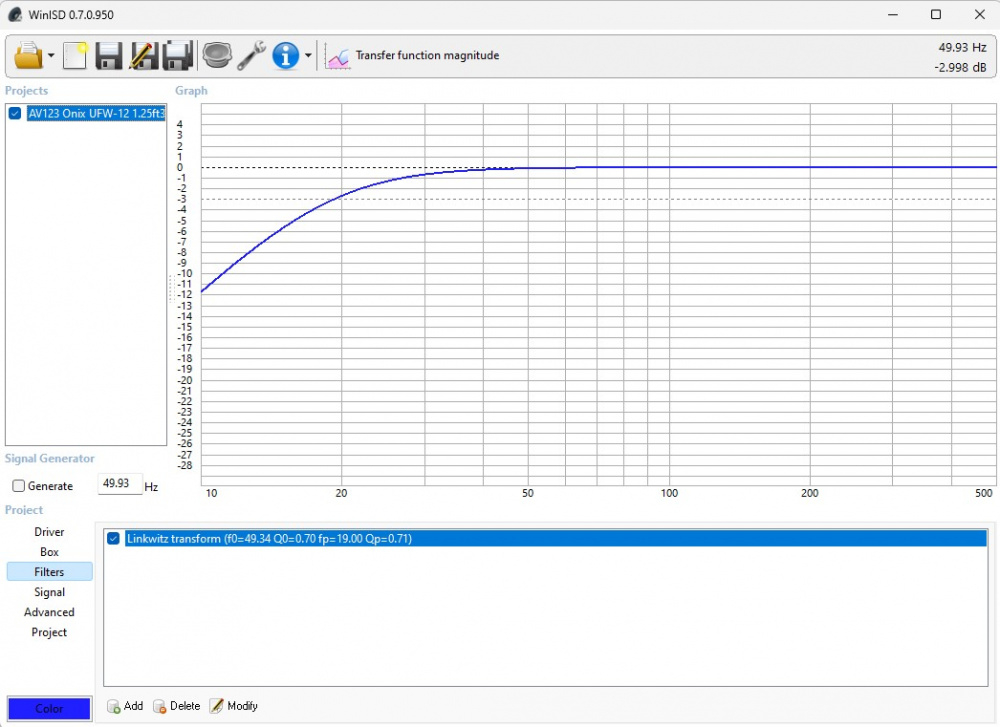Create a new project with the blank page icon

pyautogui.click(x=75, y=55)
